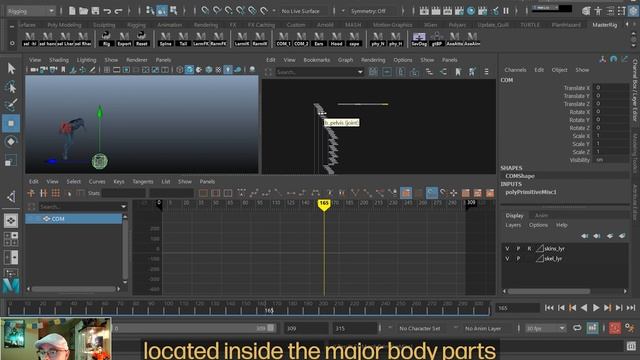640x360 pixels.
Task: Expand the Node Editor search dropdown
Action: (x=360, y=72)
